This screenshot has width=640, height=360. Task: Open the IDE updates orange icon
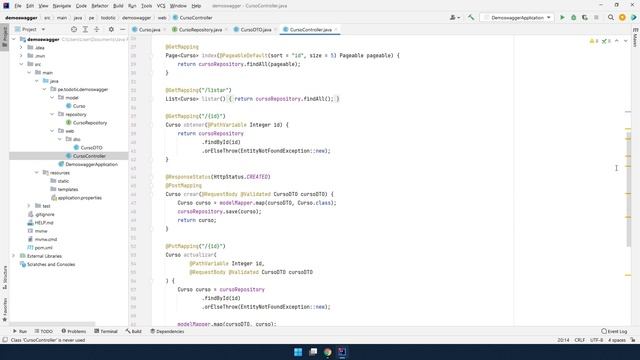click(x=622, y=18)
